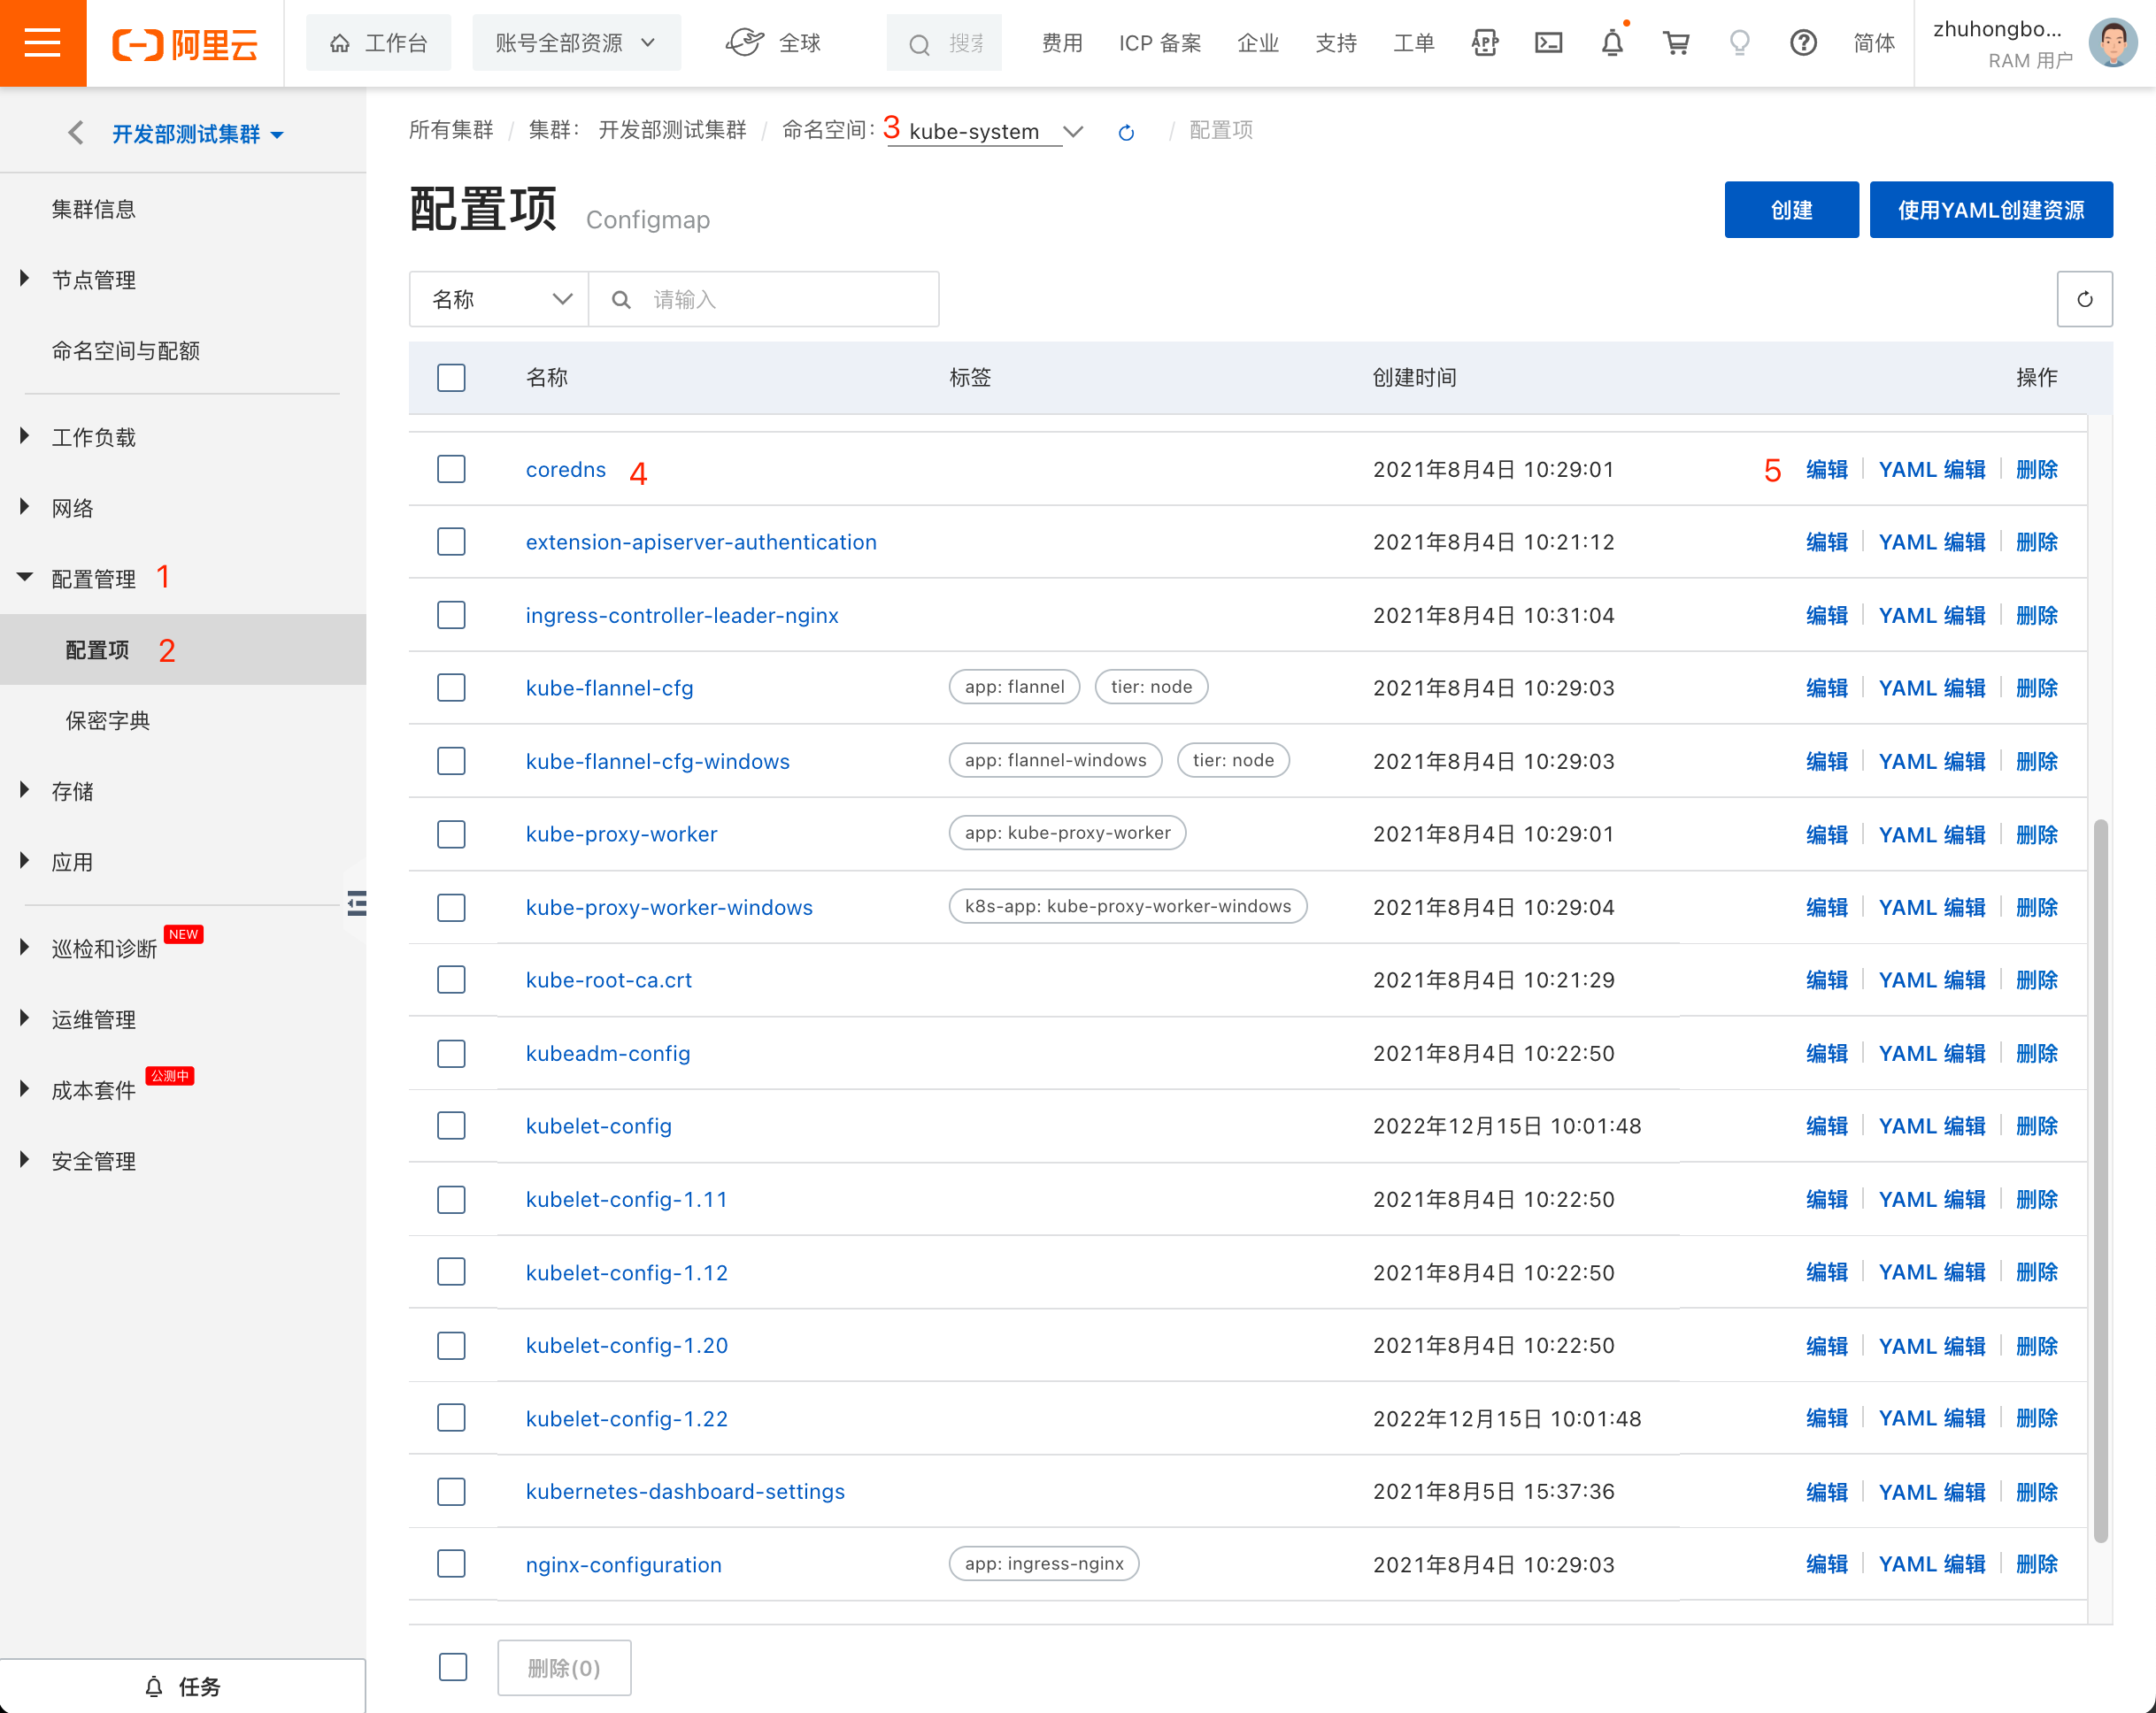Click the app: flannel label tag

pyautogui.click(x=1014, y=687)
